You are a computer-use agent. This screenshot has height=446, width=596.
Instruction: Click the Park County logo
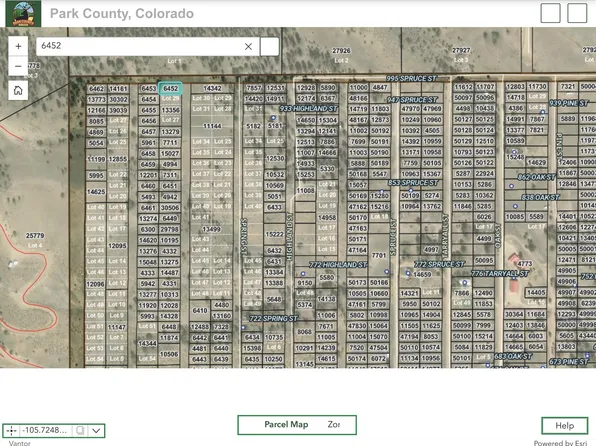(x=23, y=13)
